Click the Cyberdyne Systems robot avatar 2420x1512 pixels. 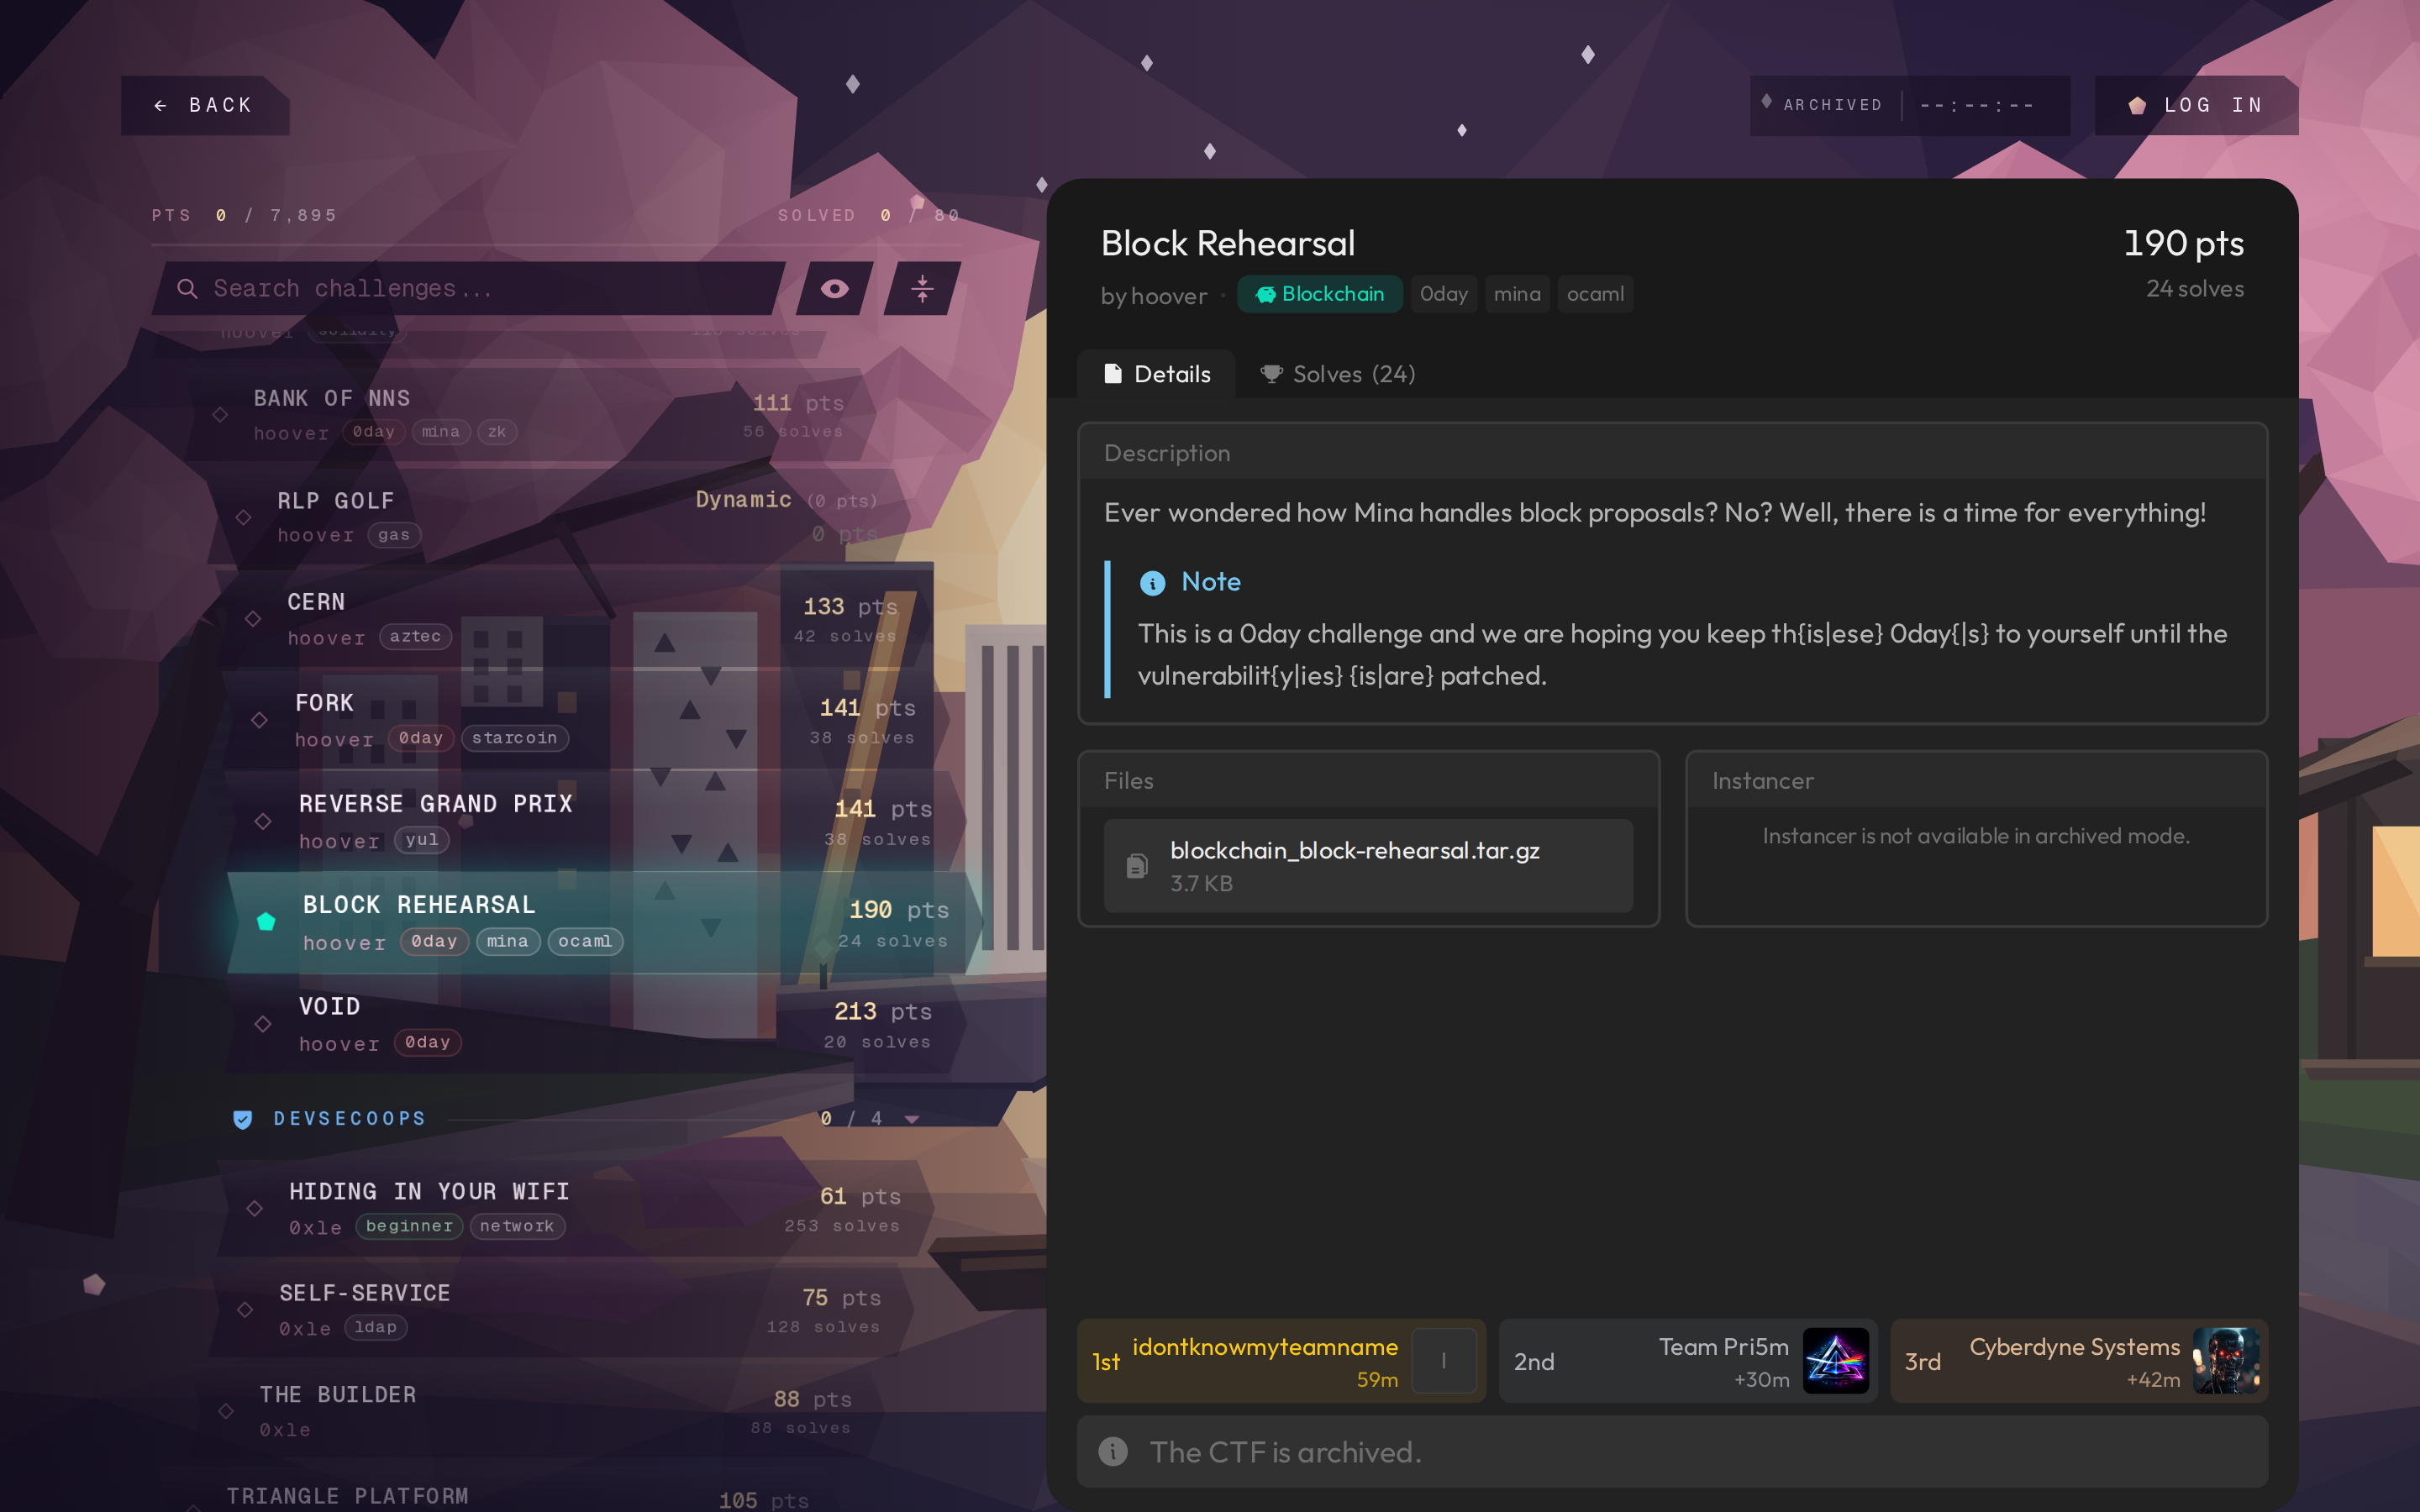2226,1360
